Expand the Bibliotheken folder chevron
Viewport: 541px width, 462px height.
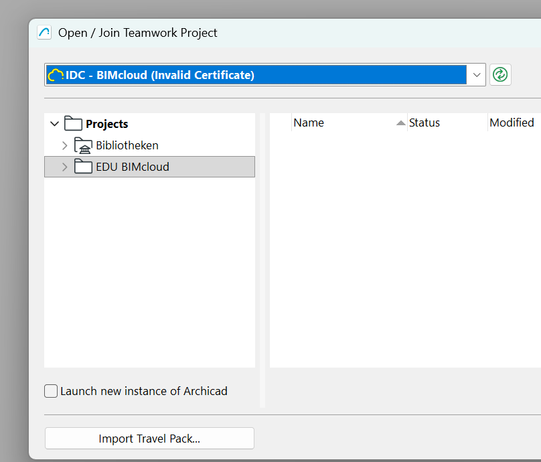pos(65,146)
